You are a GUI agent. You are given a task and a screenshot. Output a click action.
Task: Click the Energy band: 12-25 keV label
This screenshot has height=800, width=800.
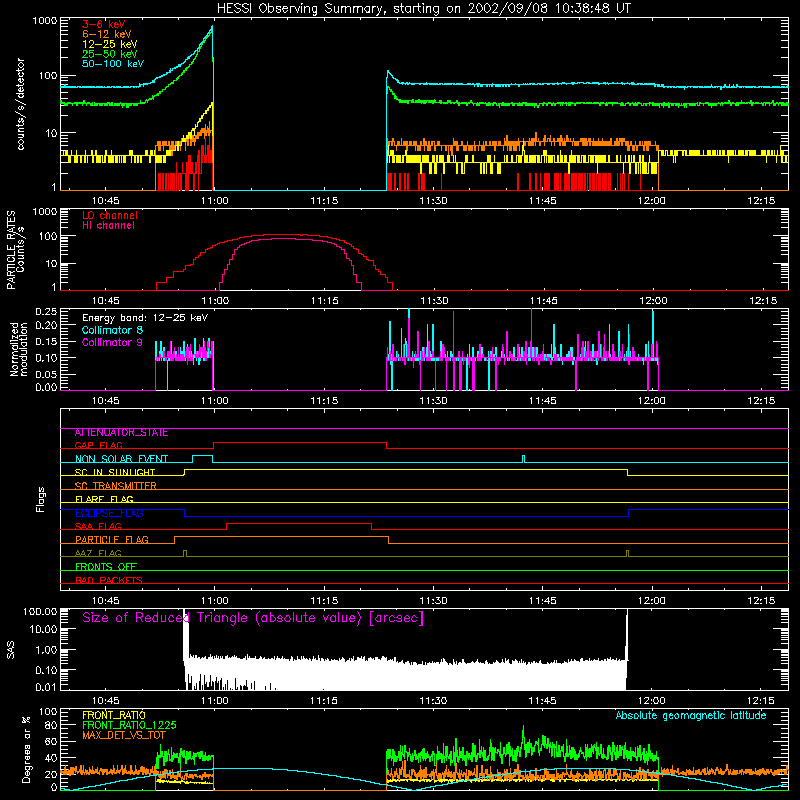click(x=145, y=318)
